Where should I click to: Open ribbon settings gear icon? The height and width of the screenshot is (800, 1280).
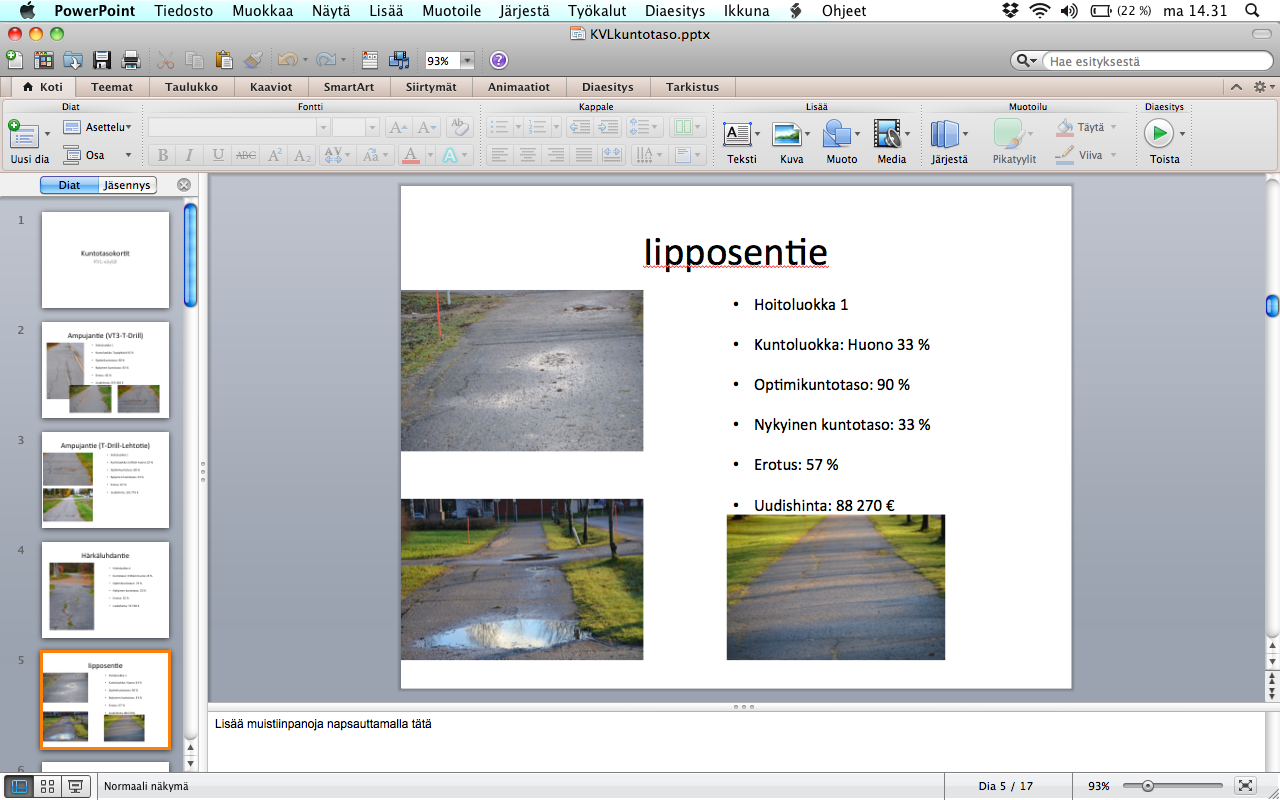pyautogui.click(x=1259, y=87)
